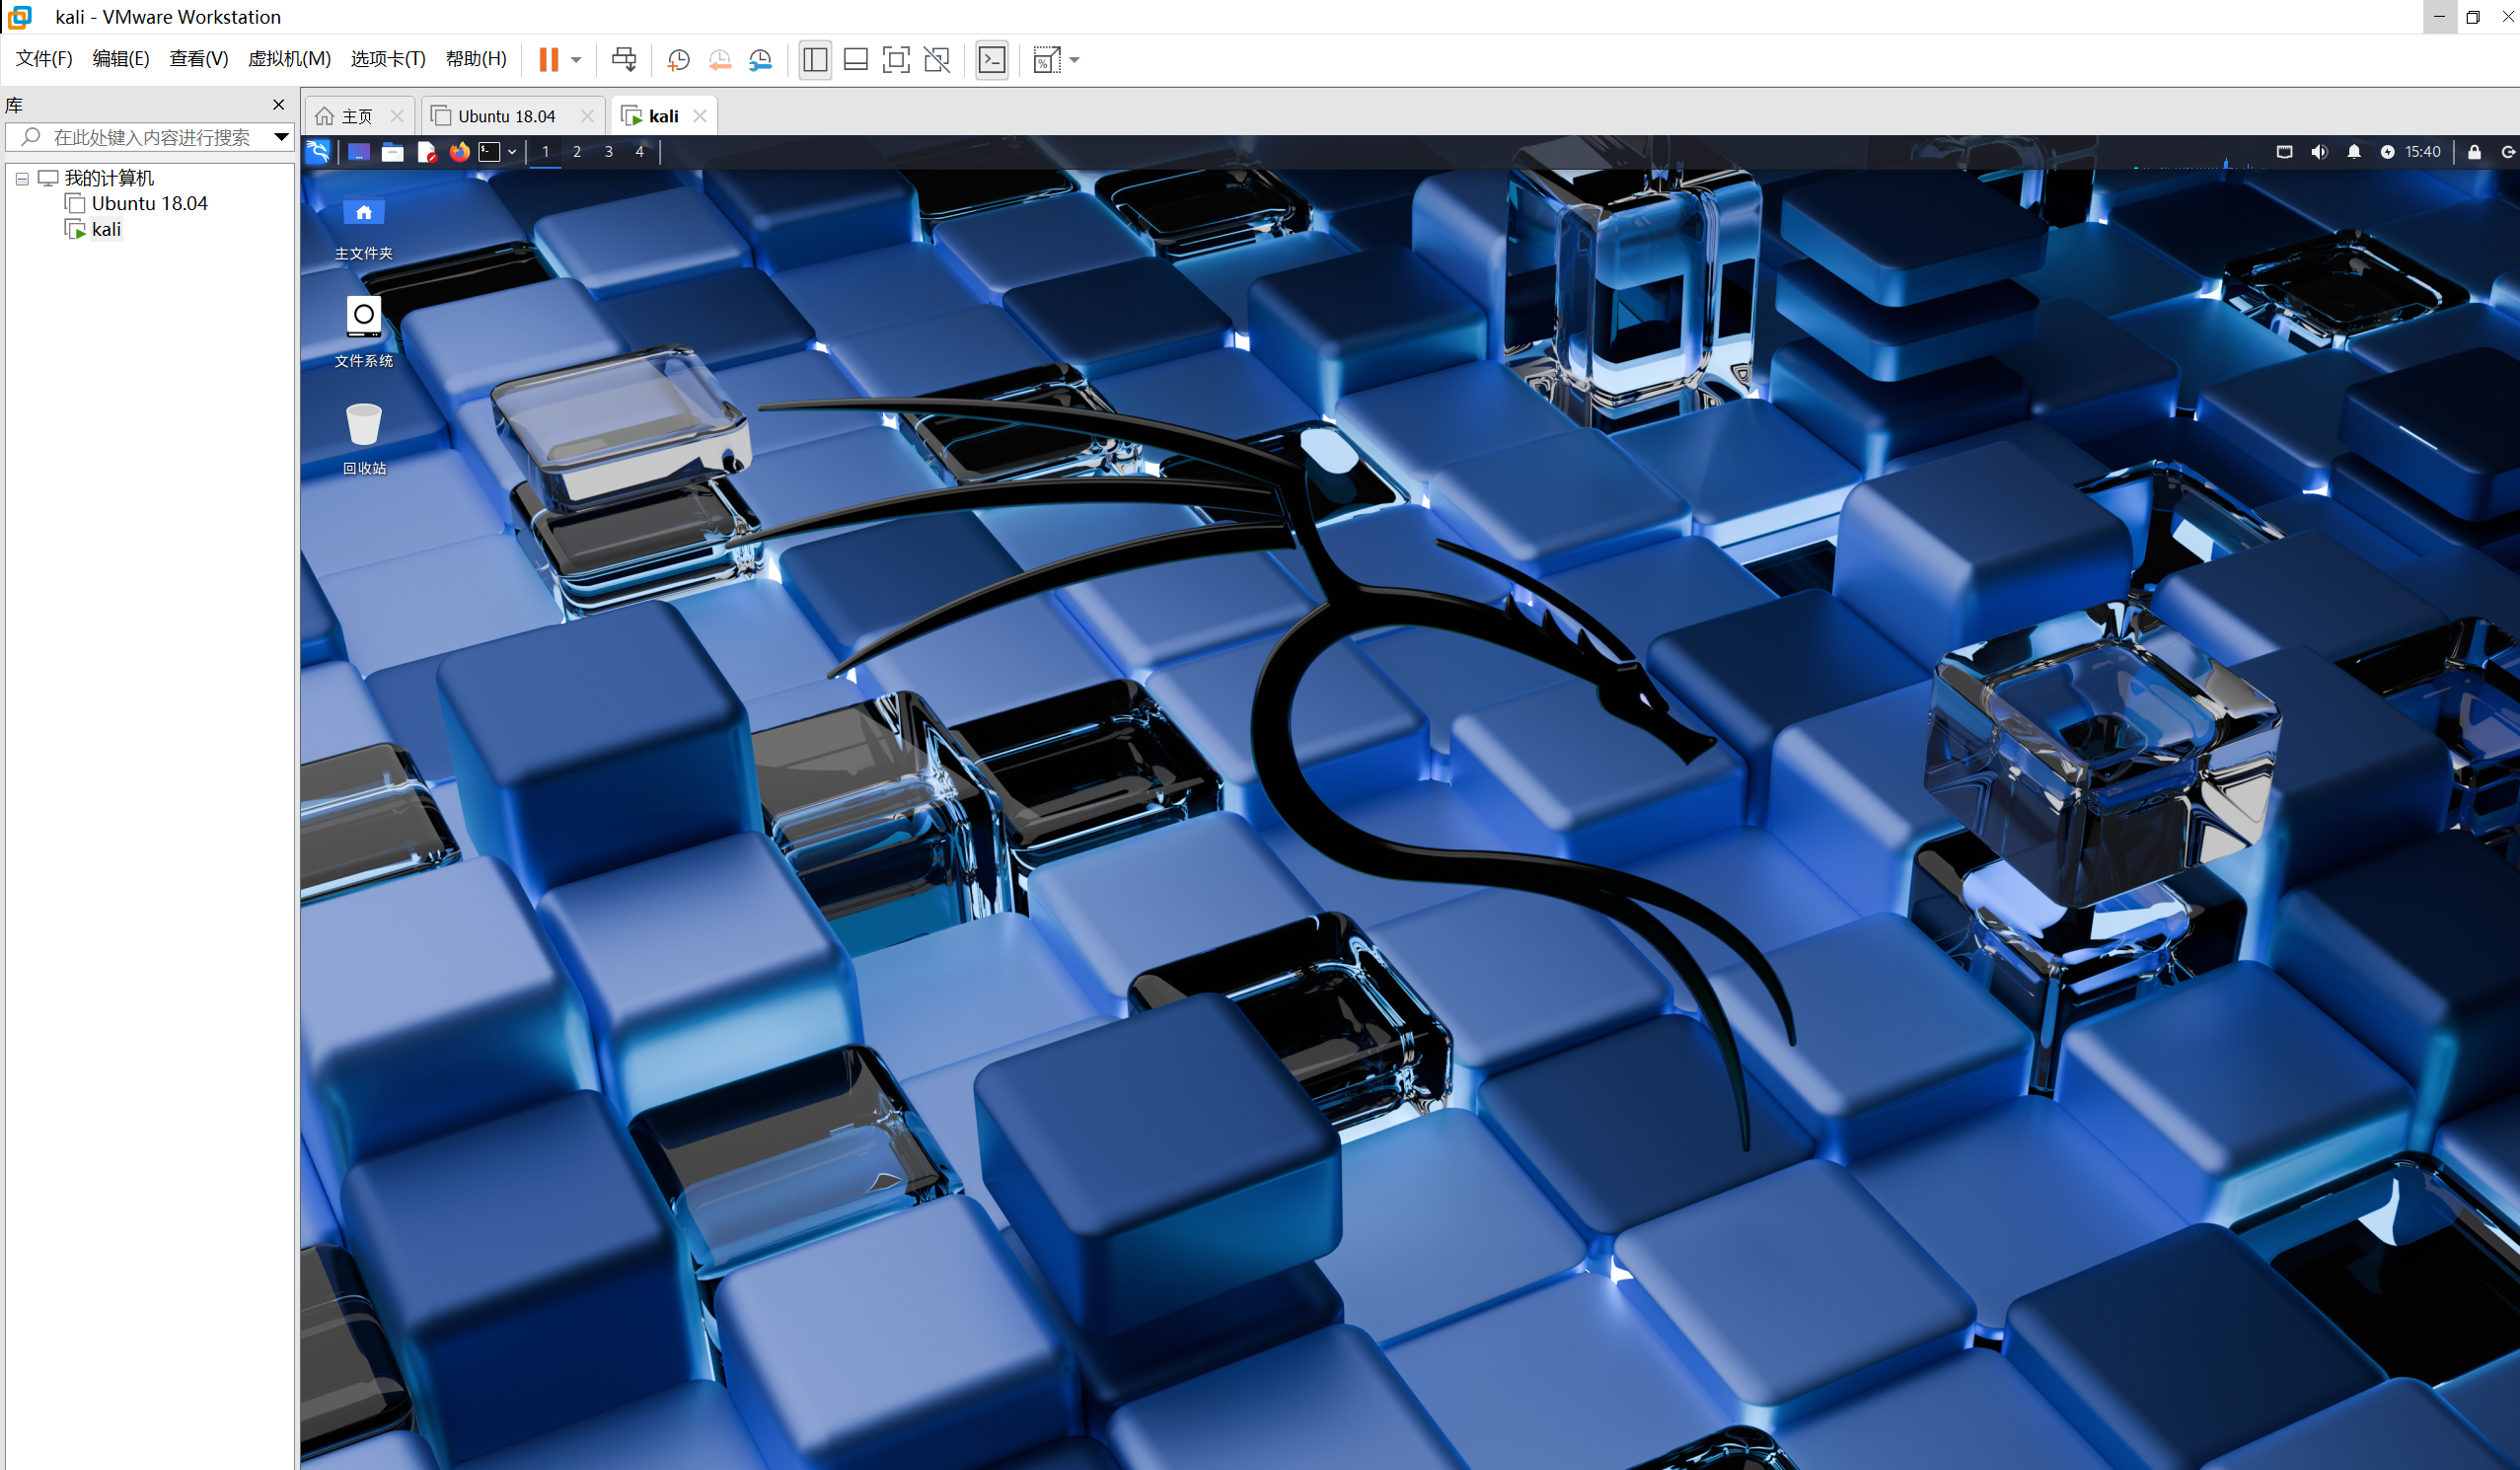The height and width of the screenshot is (1470, 2520).
Task: Open the 回收站 trash desktop icon
Action: tap(364, 440)
